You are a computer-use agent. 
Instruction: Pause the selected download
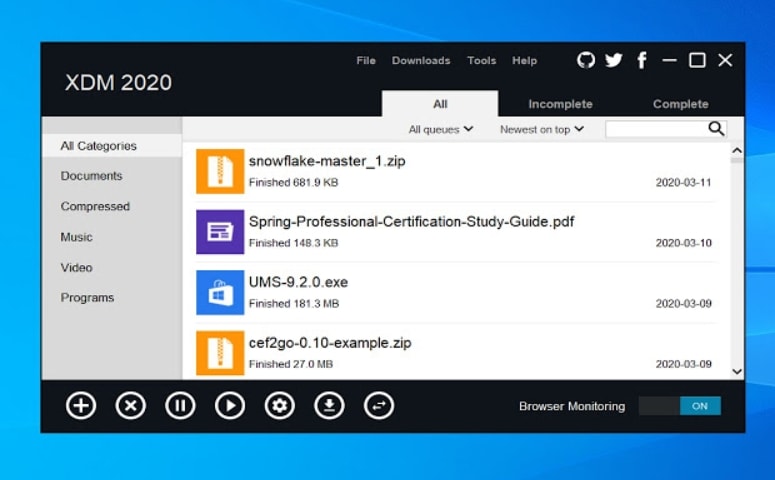(180, 406)
